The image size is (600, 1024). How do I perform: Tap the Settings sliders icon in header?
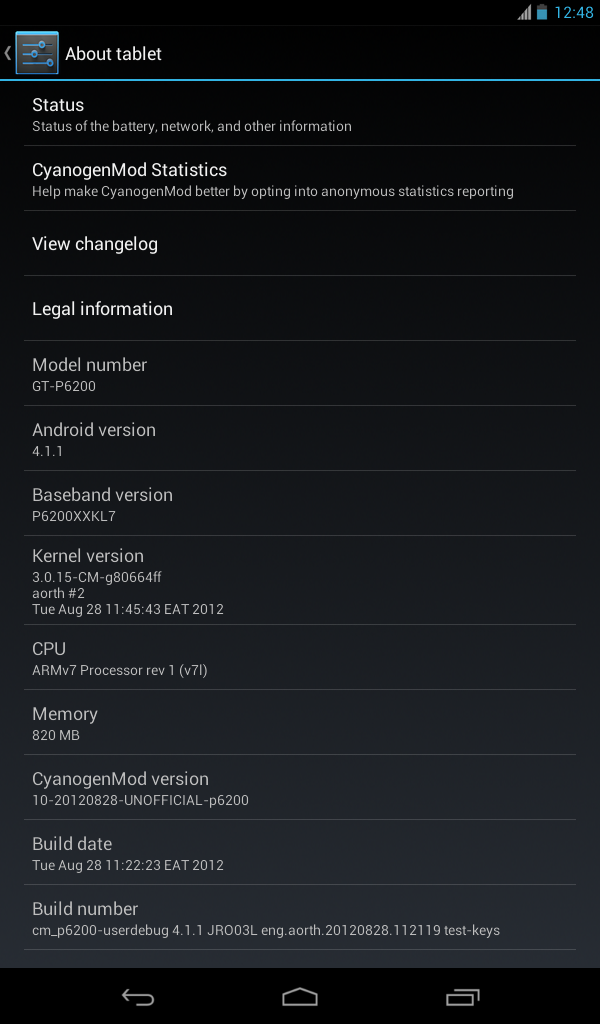tap(37, 53)
